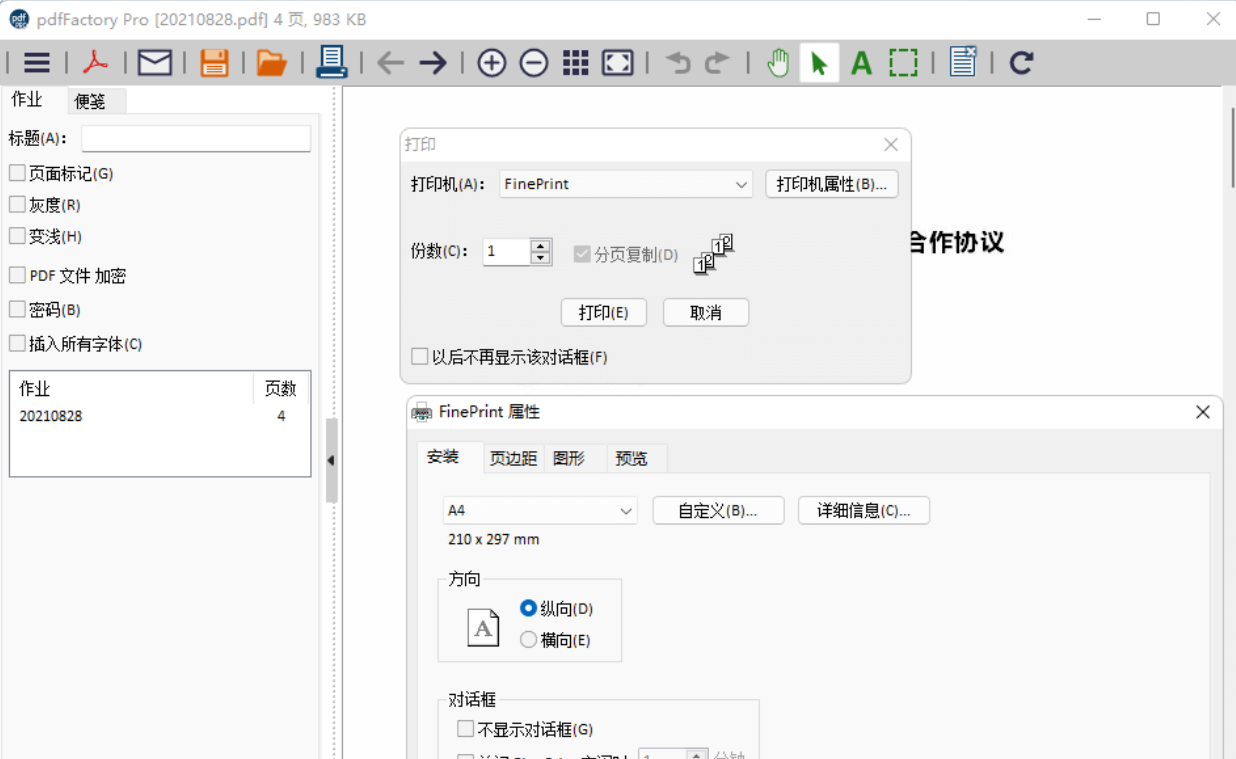Click the 页数 column header
The image size is (1236, 759).
(281, 389)
